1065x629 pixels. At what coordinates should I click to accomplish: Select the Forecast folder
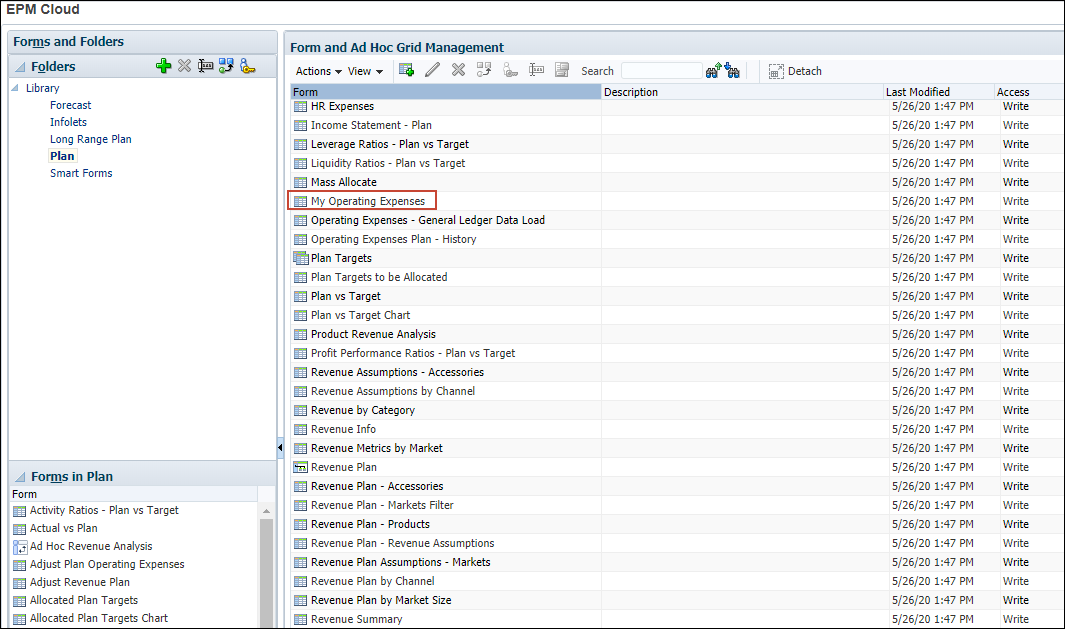(71, 105)
